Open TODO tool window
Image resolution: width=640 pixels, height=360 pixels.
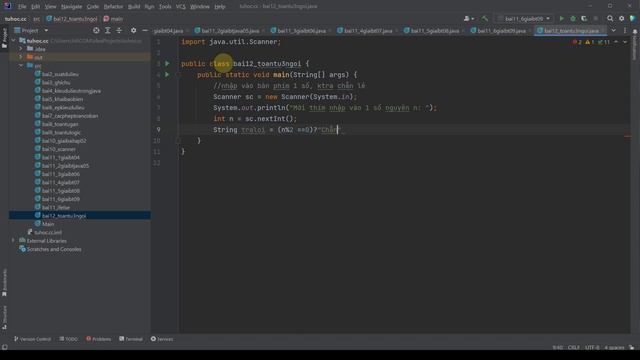tap(69, 339)
